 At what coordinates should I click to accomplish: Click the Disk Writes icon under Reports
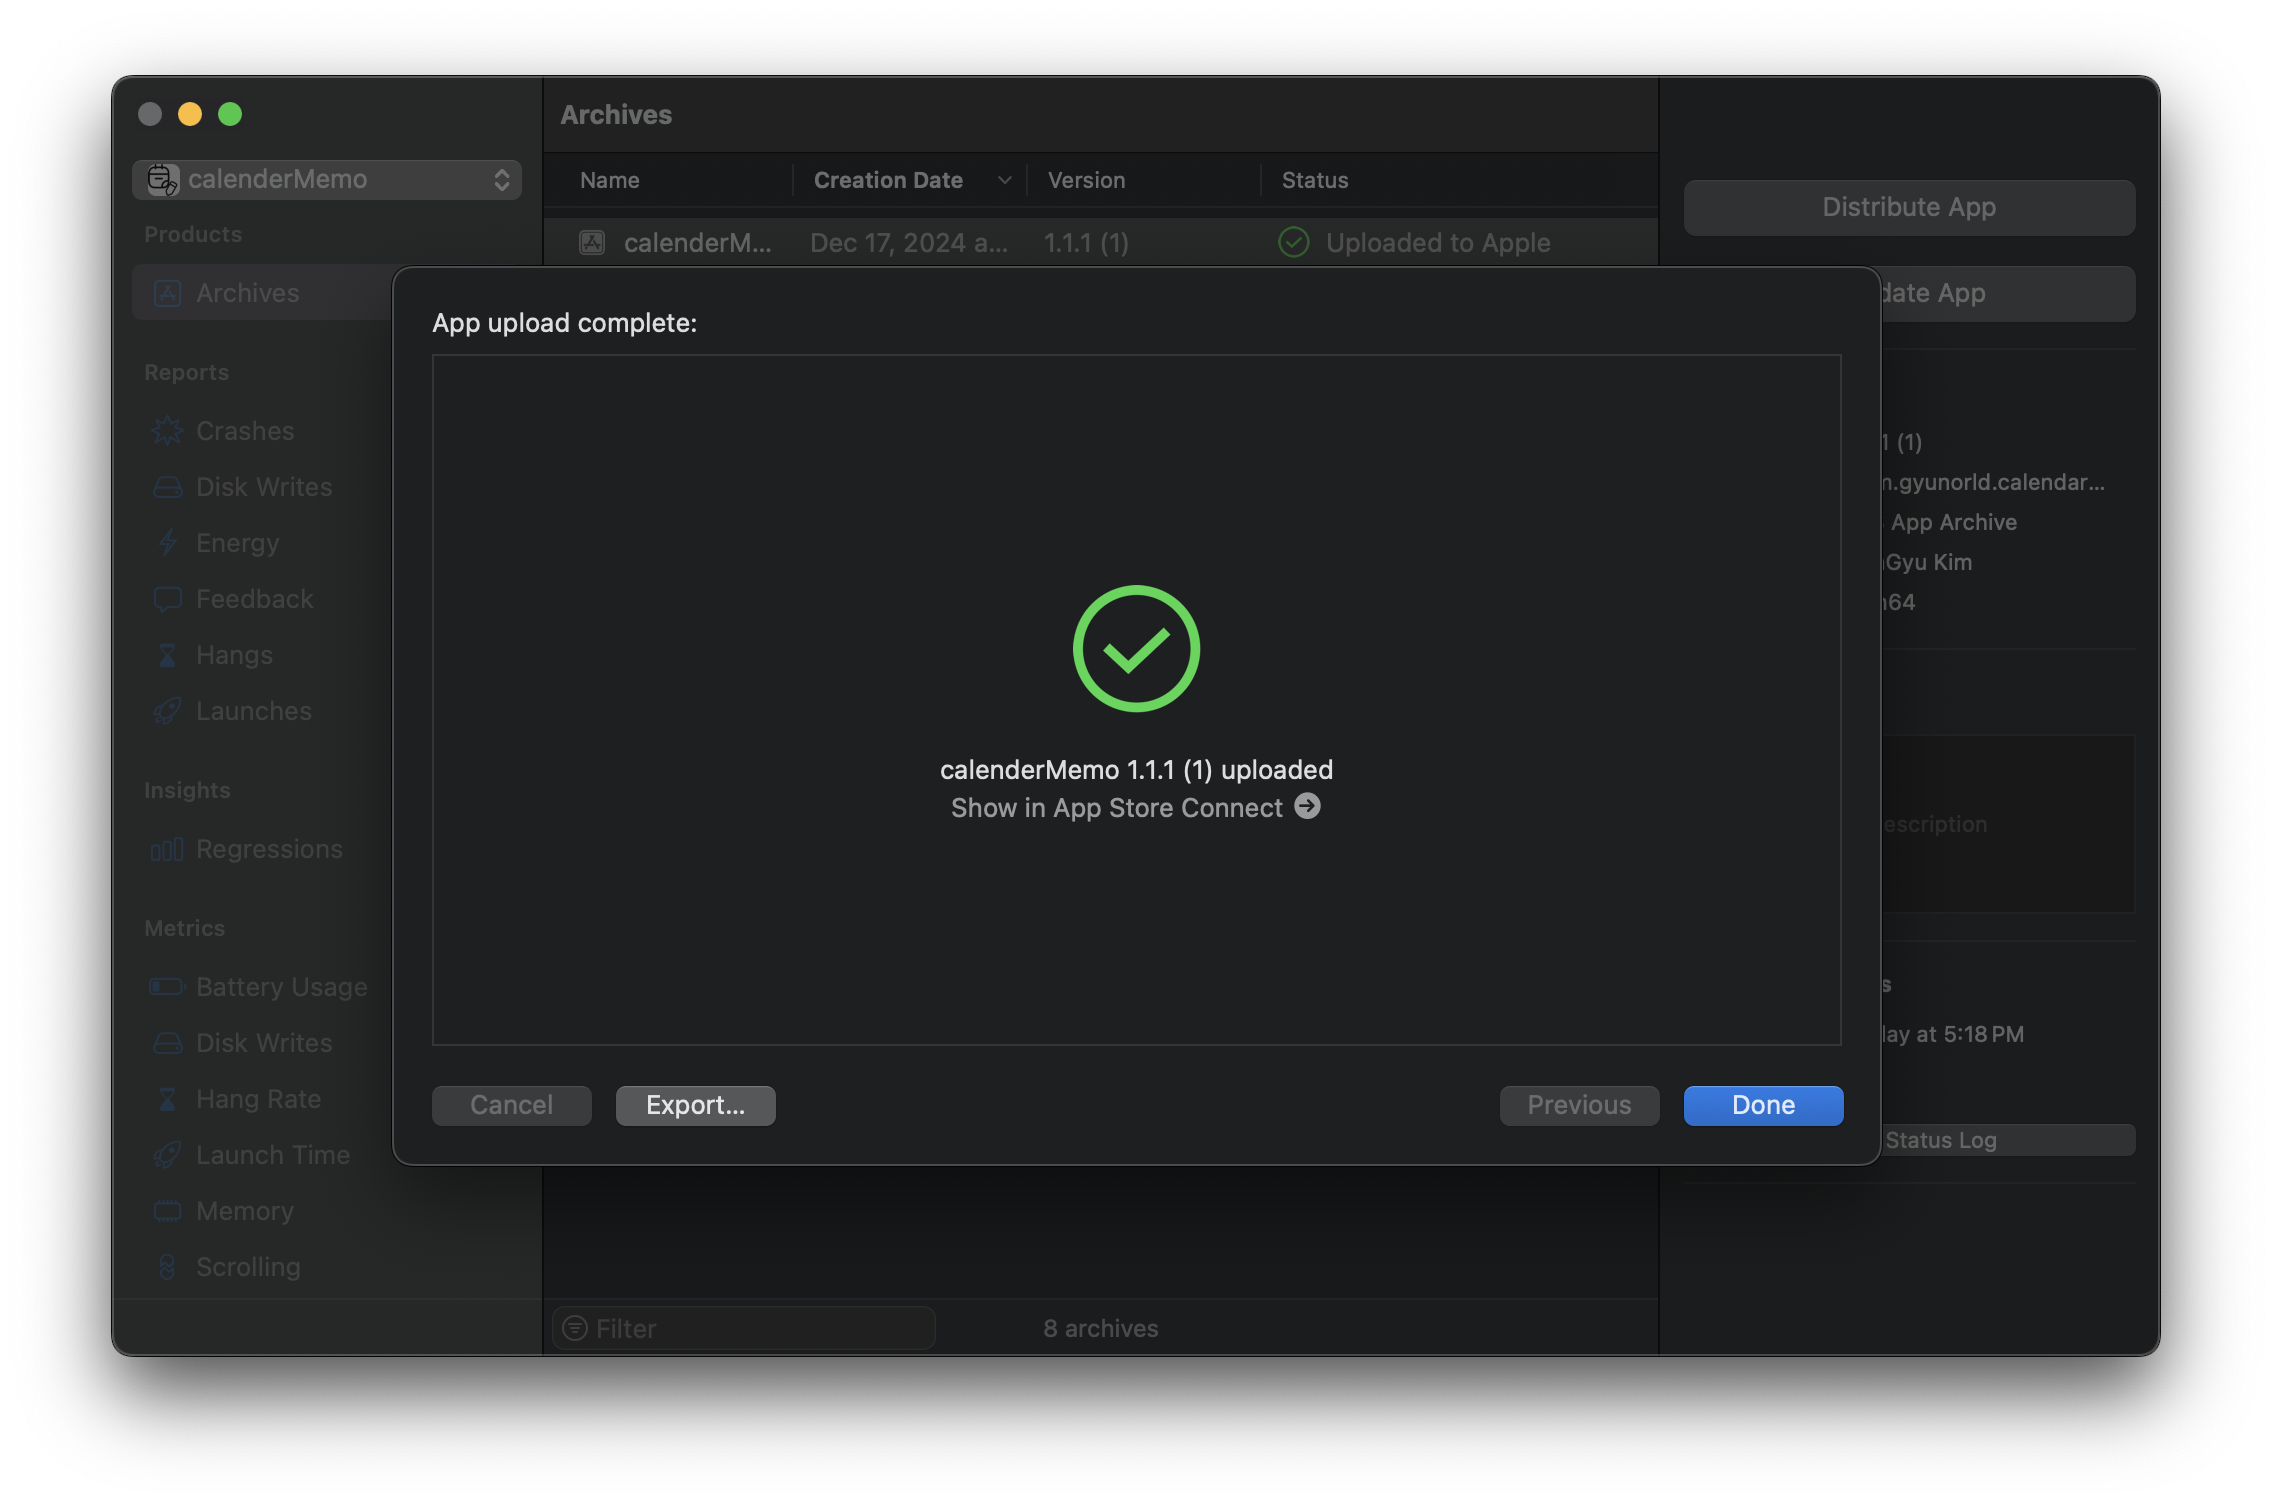point(167,487)
